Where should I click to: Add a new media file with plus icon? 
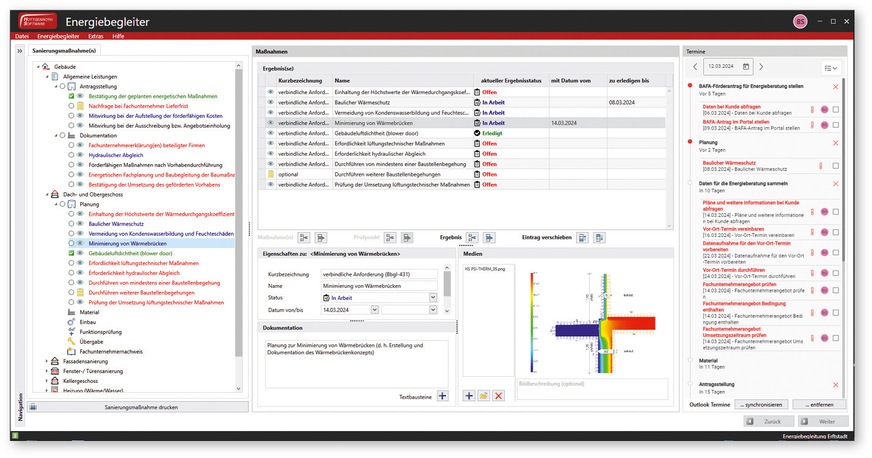pos(469,397)
